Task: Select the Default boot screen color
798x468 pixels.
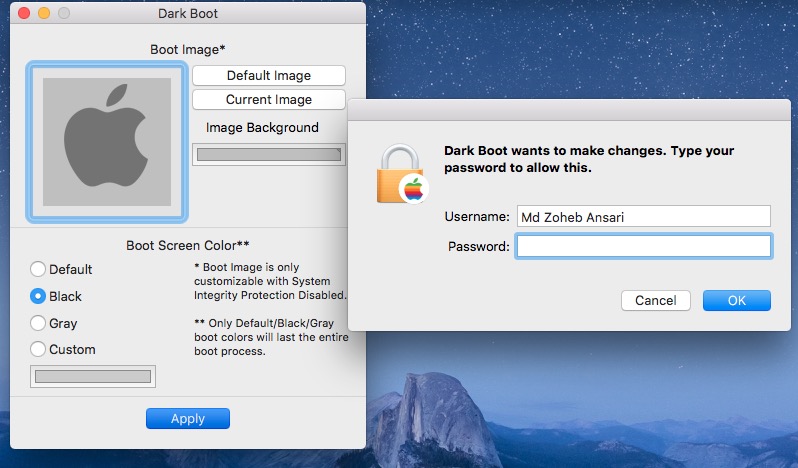Action: [x=38, y=269]
